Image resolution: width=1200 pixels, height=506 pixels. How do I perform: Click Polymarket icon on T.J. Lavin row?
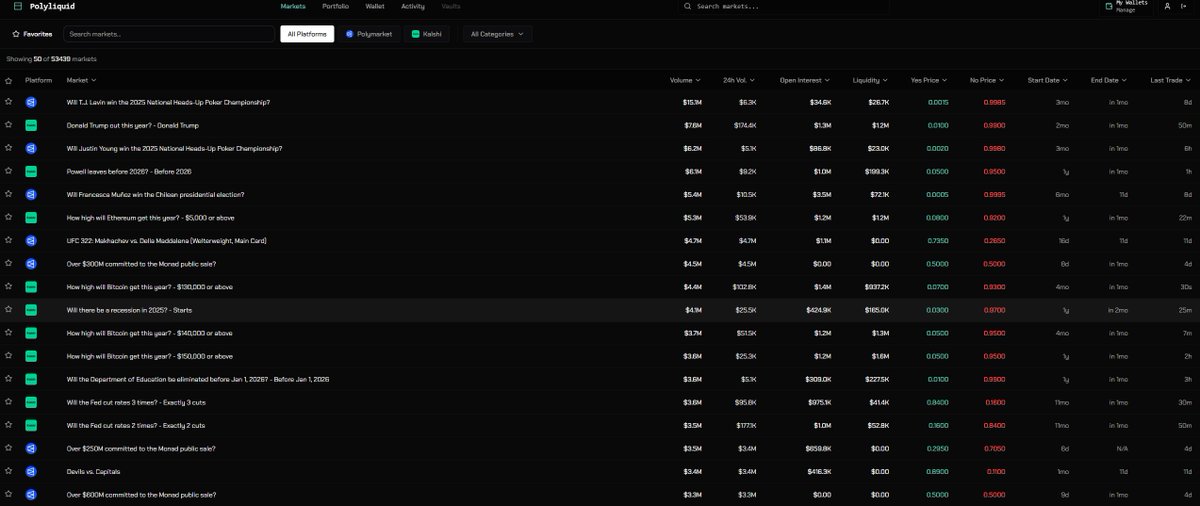(31, 102)
